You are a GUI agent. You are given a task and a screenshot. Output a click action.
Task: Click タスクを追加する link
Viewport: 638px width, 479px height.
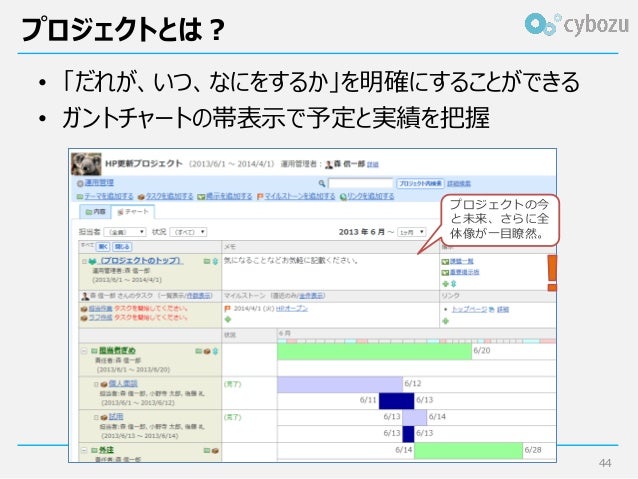[x=169, y=196]
